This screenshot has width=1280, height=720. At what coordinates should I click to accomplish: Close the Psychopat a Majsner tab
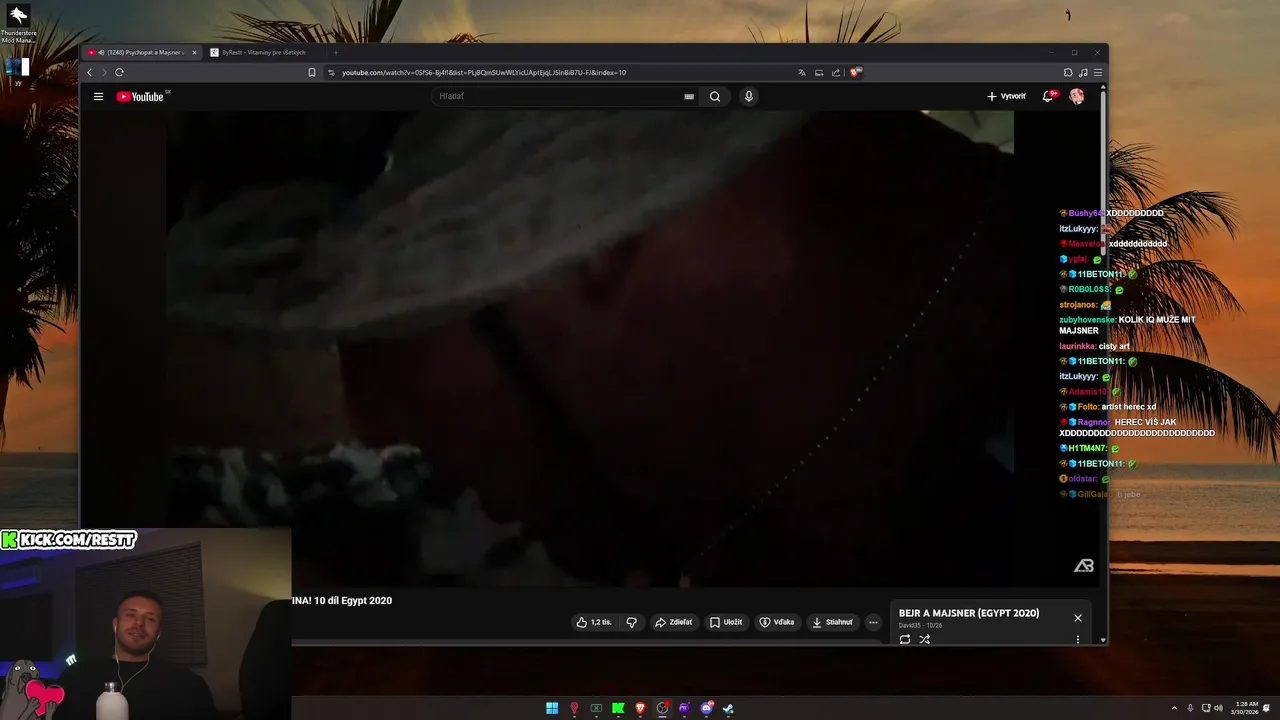[195, 52]
